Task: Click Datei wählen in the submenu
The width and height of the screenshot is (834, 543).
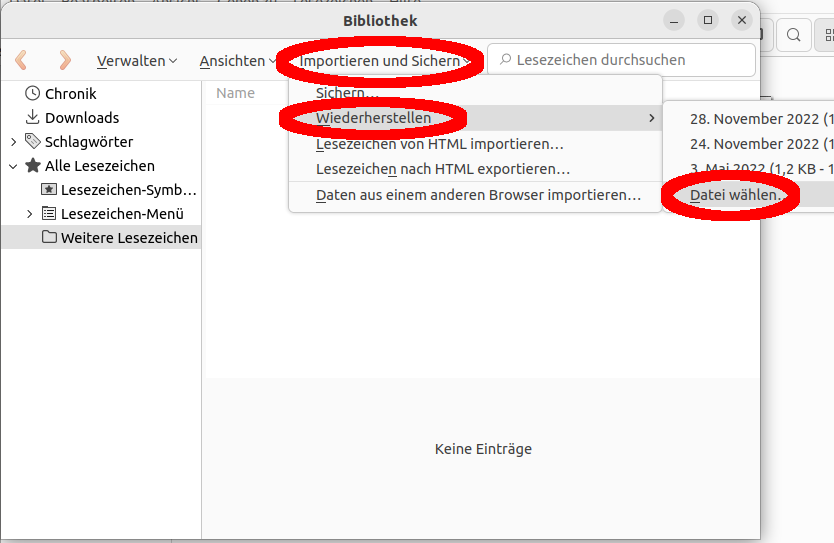Action: coord(738,194)
